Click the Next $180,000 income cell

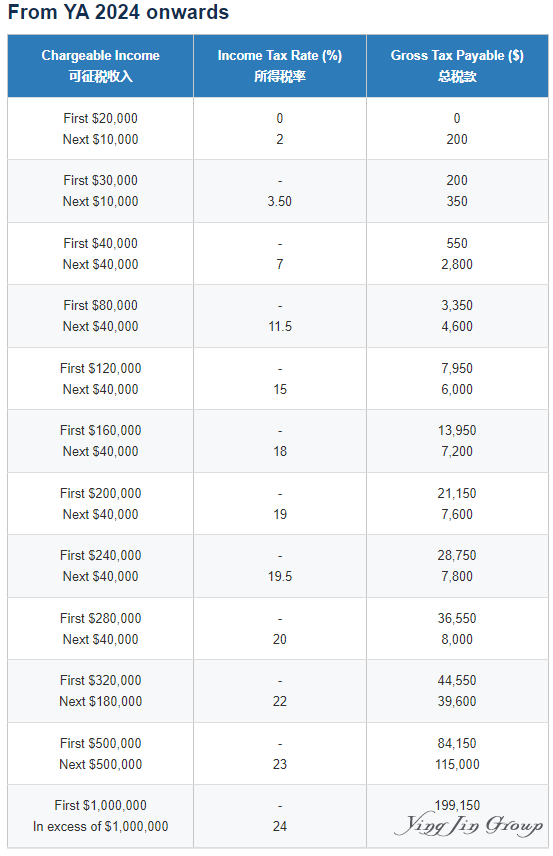(100, 702)
